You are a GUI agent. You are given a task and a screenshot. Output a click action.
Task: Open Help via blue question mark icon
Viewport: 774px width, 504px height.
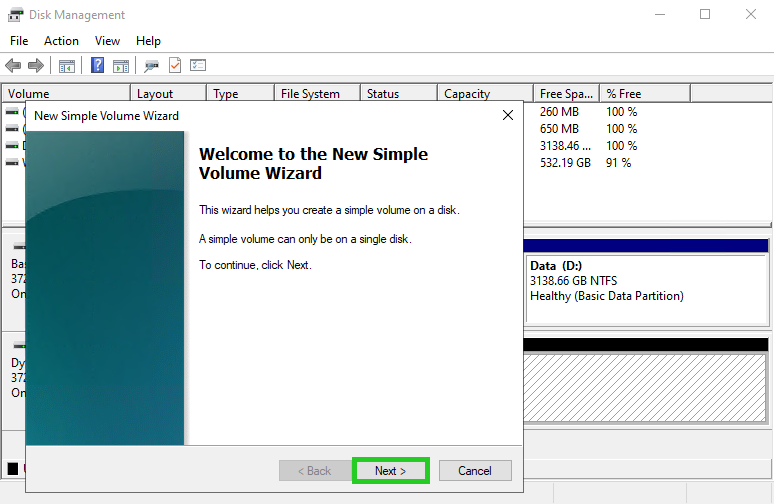(97, 65)
